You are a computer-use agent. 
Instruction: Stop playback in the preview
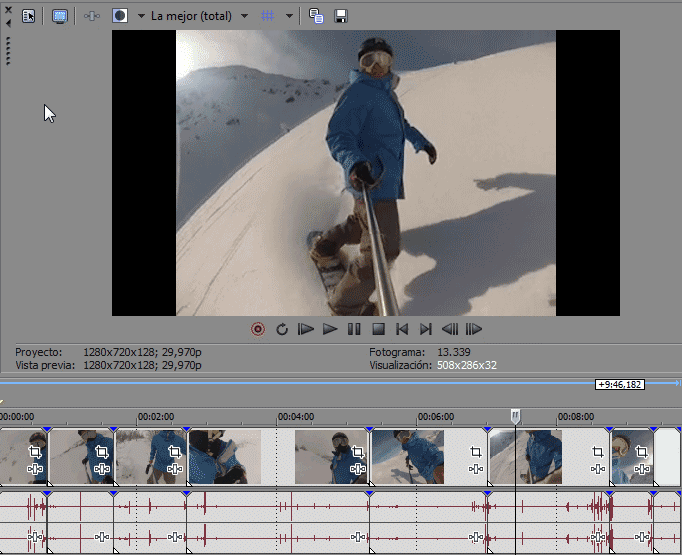(x=378, y=329)
